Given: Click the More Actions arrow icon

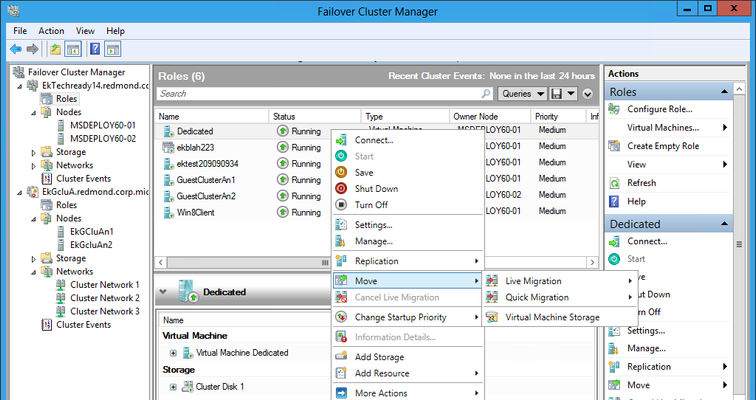Looking at the screenshot, I should pyautogui.click(x=341, y=393).
